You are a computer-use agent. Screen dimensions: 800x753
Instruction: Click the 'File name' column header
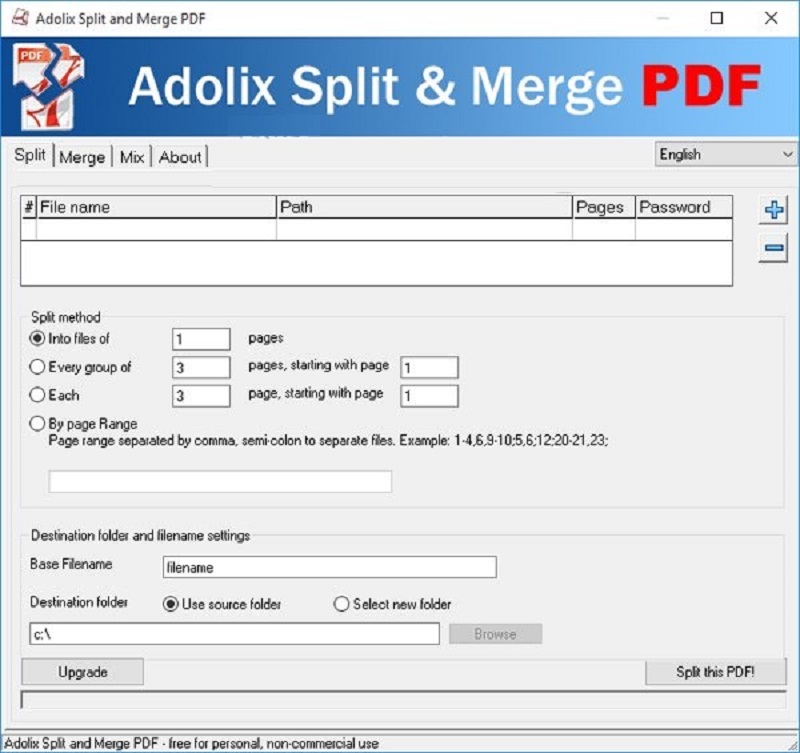156,207
